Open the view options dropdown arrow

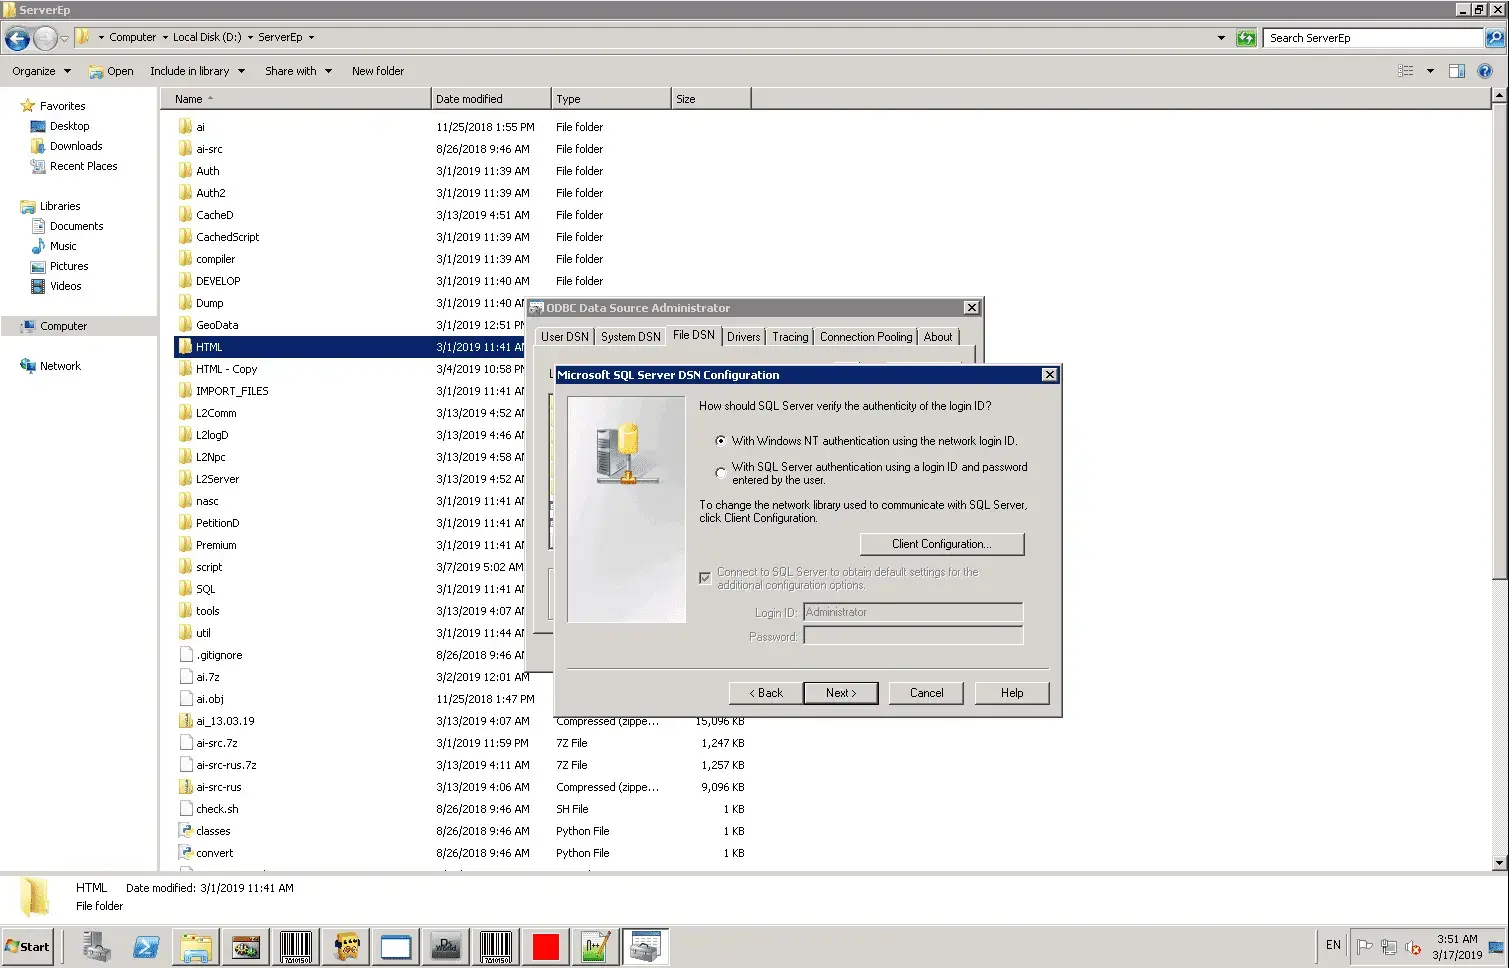coord(1430,71)
